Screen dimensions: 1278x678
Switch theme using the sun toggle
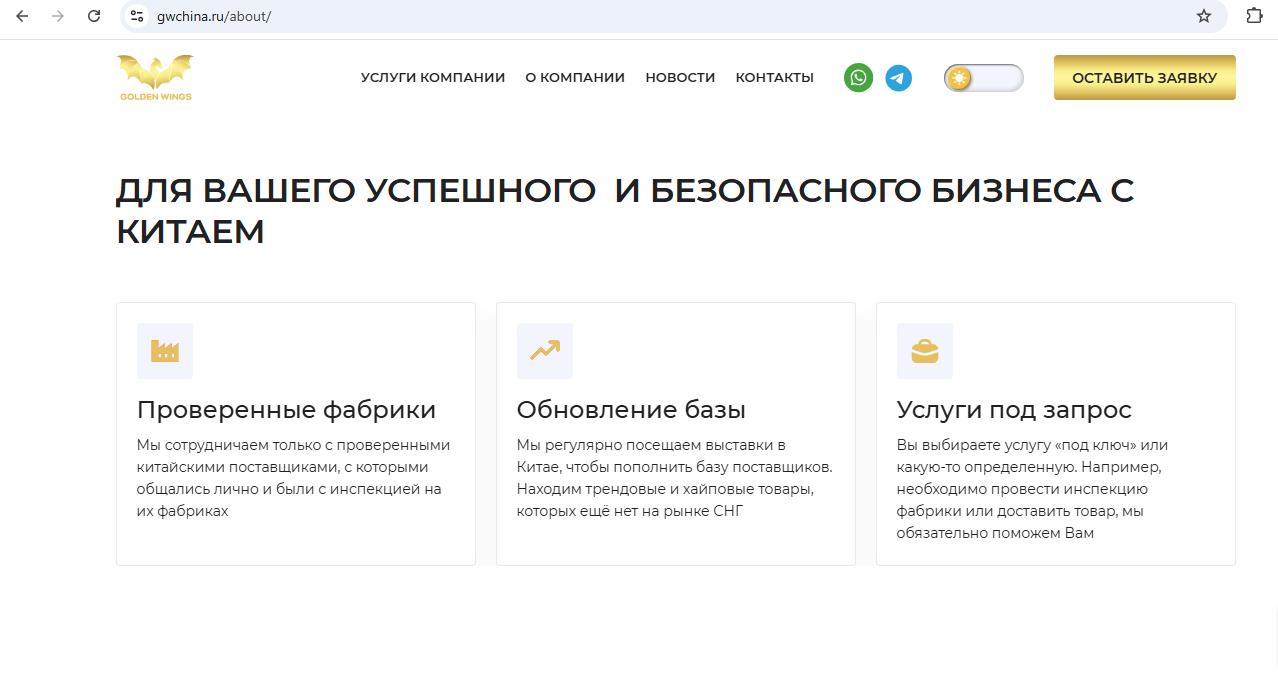coord(960,77)
